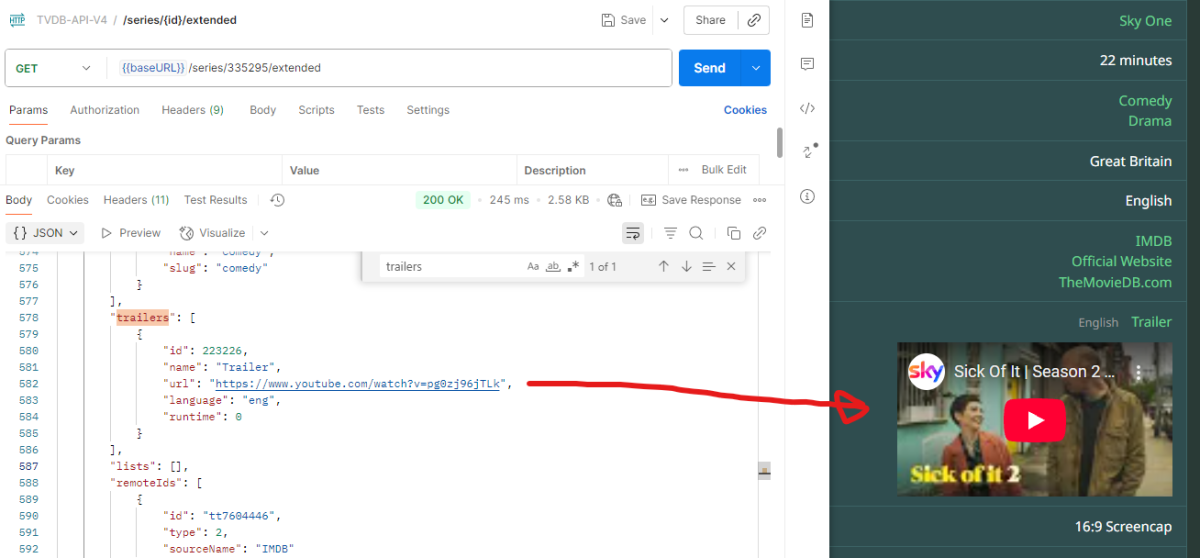1200x558 pixels.
Task: Open the Documentation sidebar icon
Action: coord(808,20)
